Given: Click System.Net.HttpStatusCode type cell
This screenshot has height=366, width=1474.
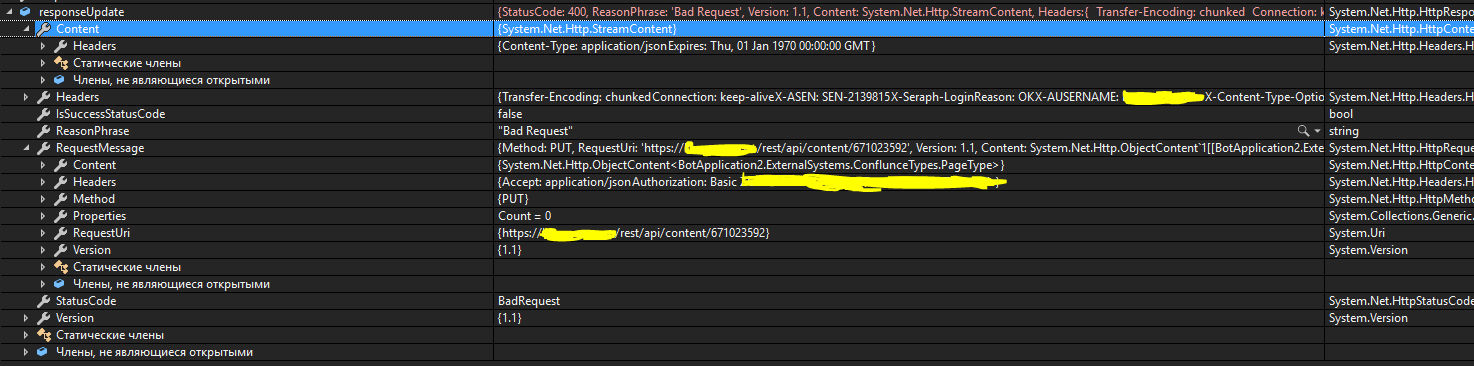Looking at the screenshot, I should click(x=1400, y=301).
